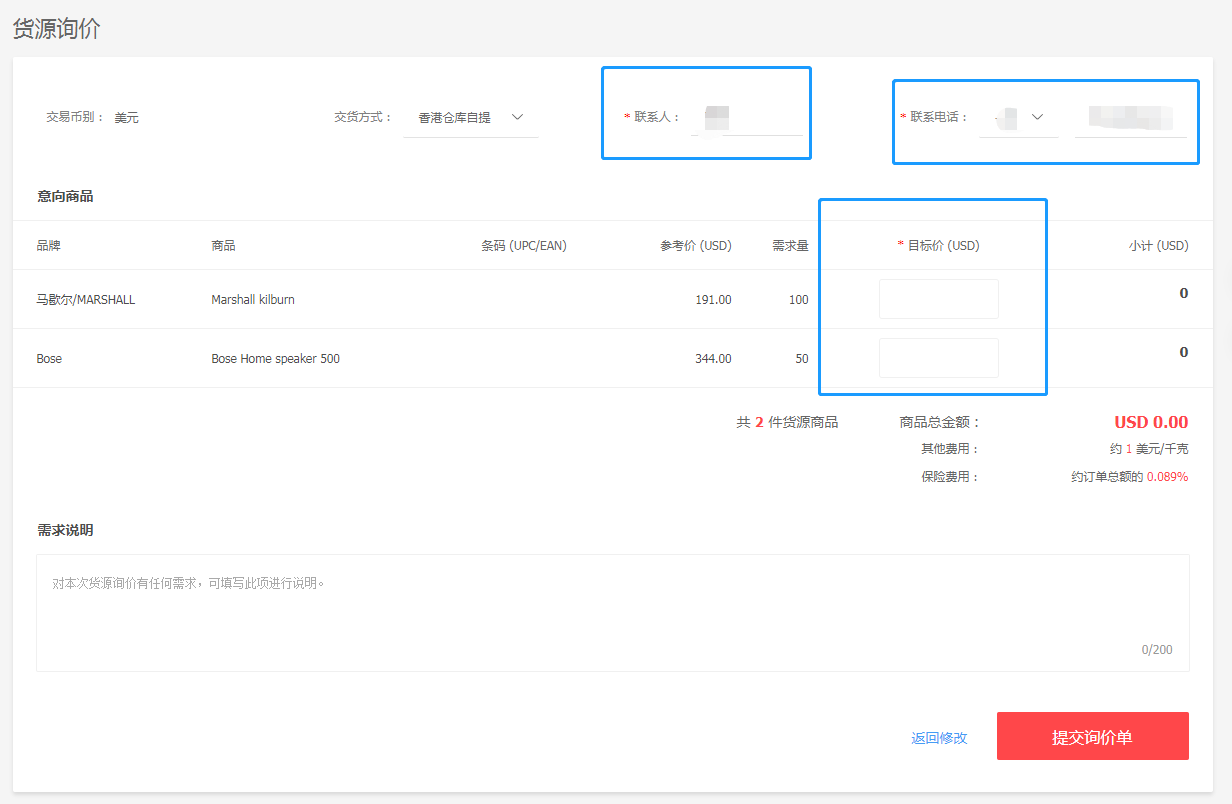Click into the 需求说明 description text area

pyautogui.click(x=612, y=612)
